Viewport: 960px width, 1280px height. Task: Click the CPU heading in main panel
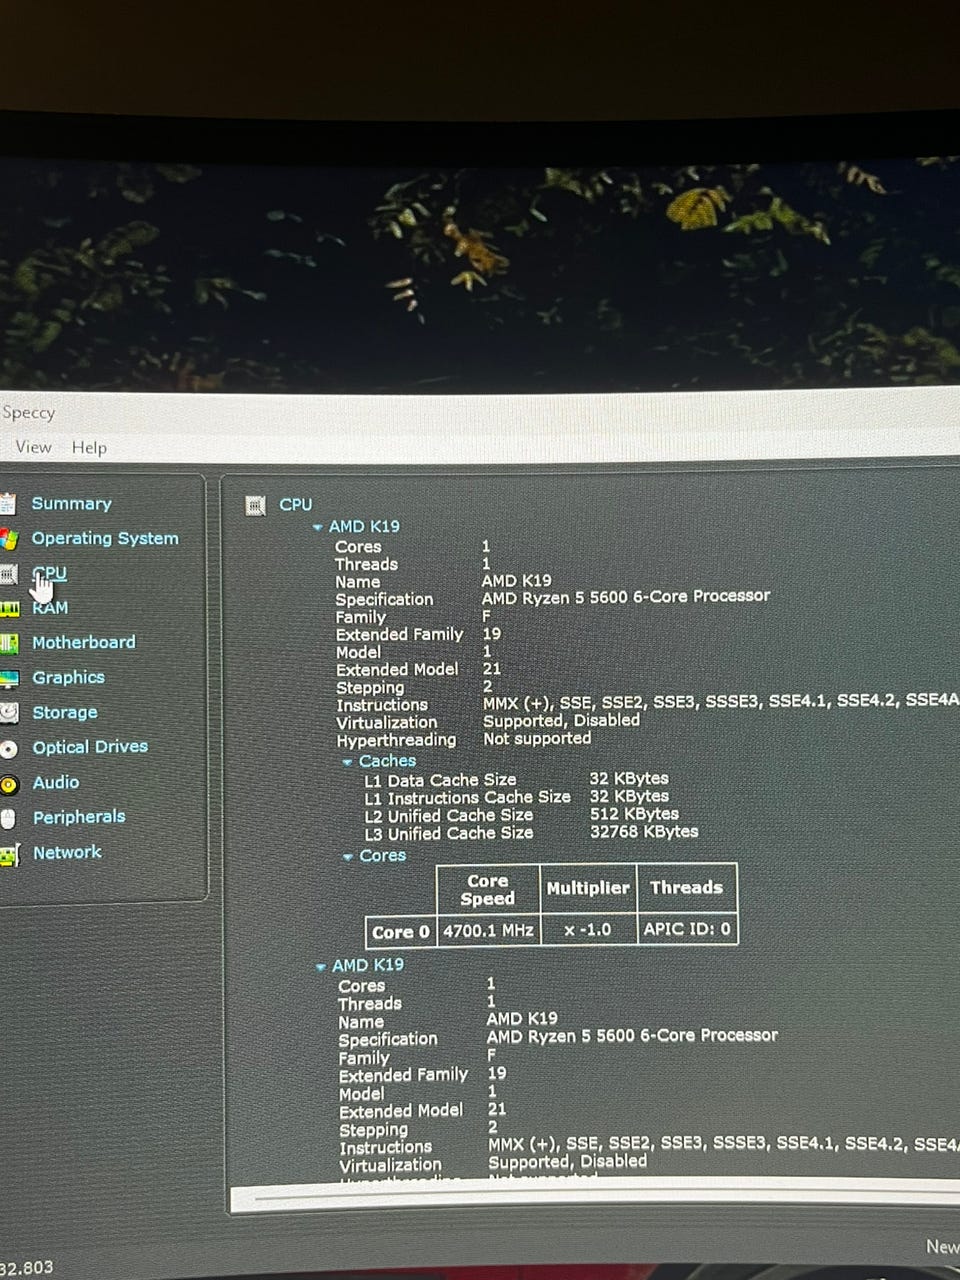click(x=296, y=505)
